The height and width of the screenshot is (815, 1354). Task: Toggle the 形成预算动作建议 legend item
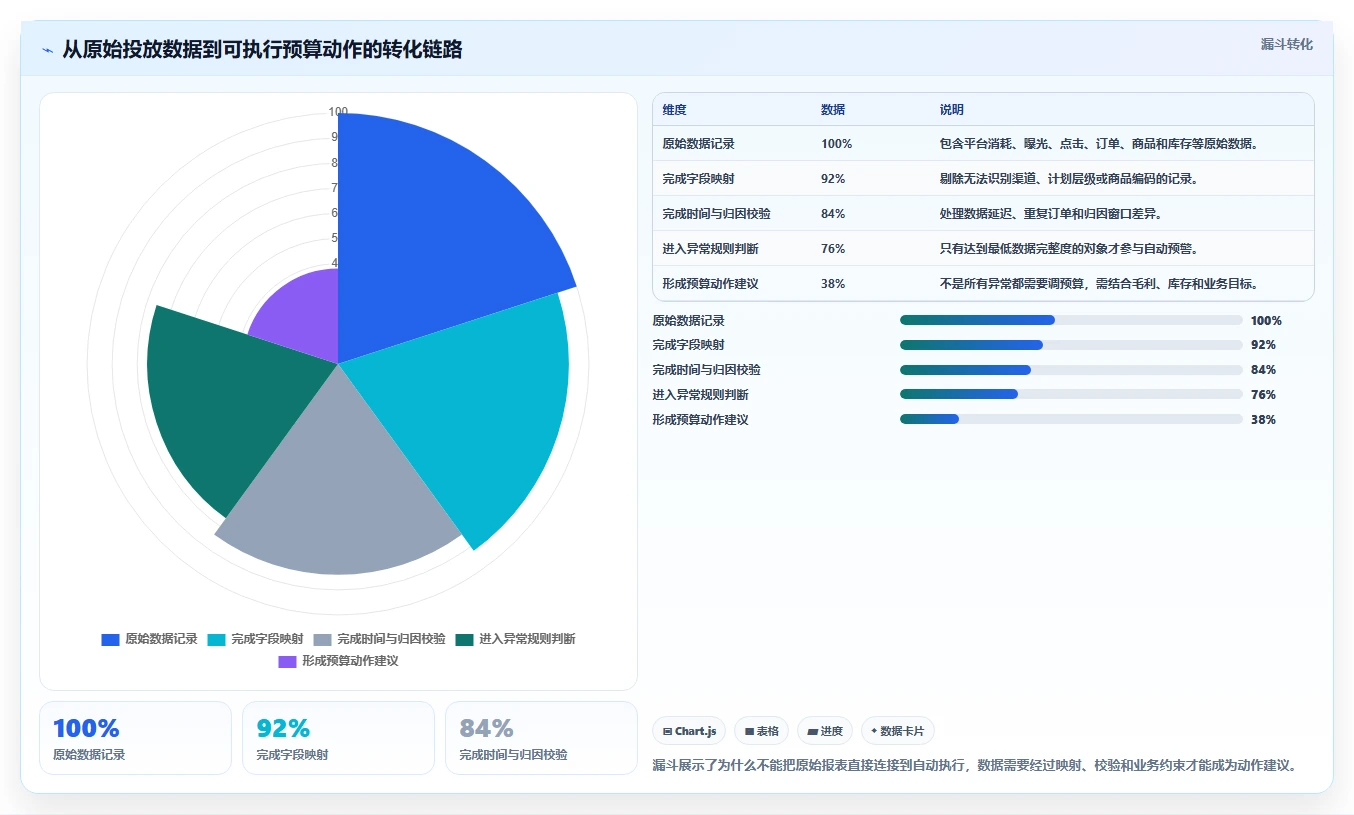tap(338, 661)
